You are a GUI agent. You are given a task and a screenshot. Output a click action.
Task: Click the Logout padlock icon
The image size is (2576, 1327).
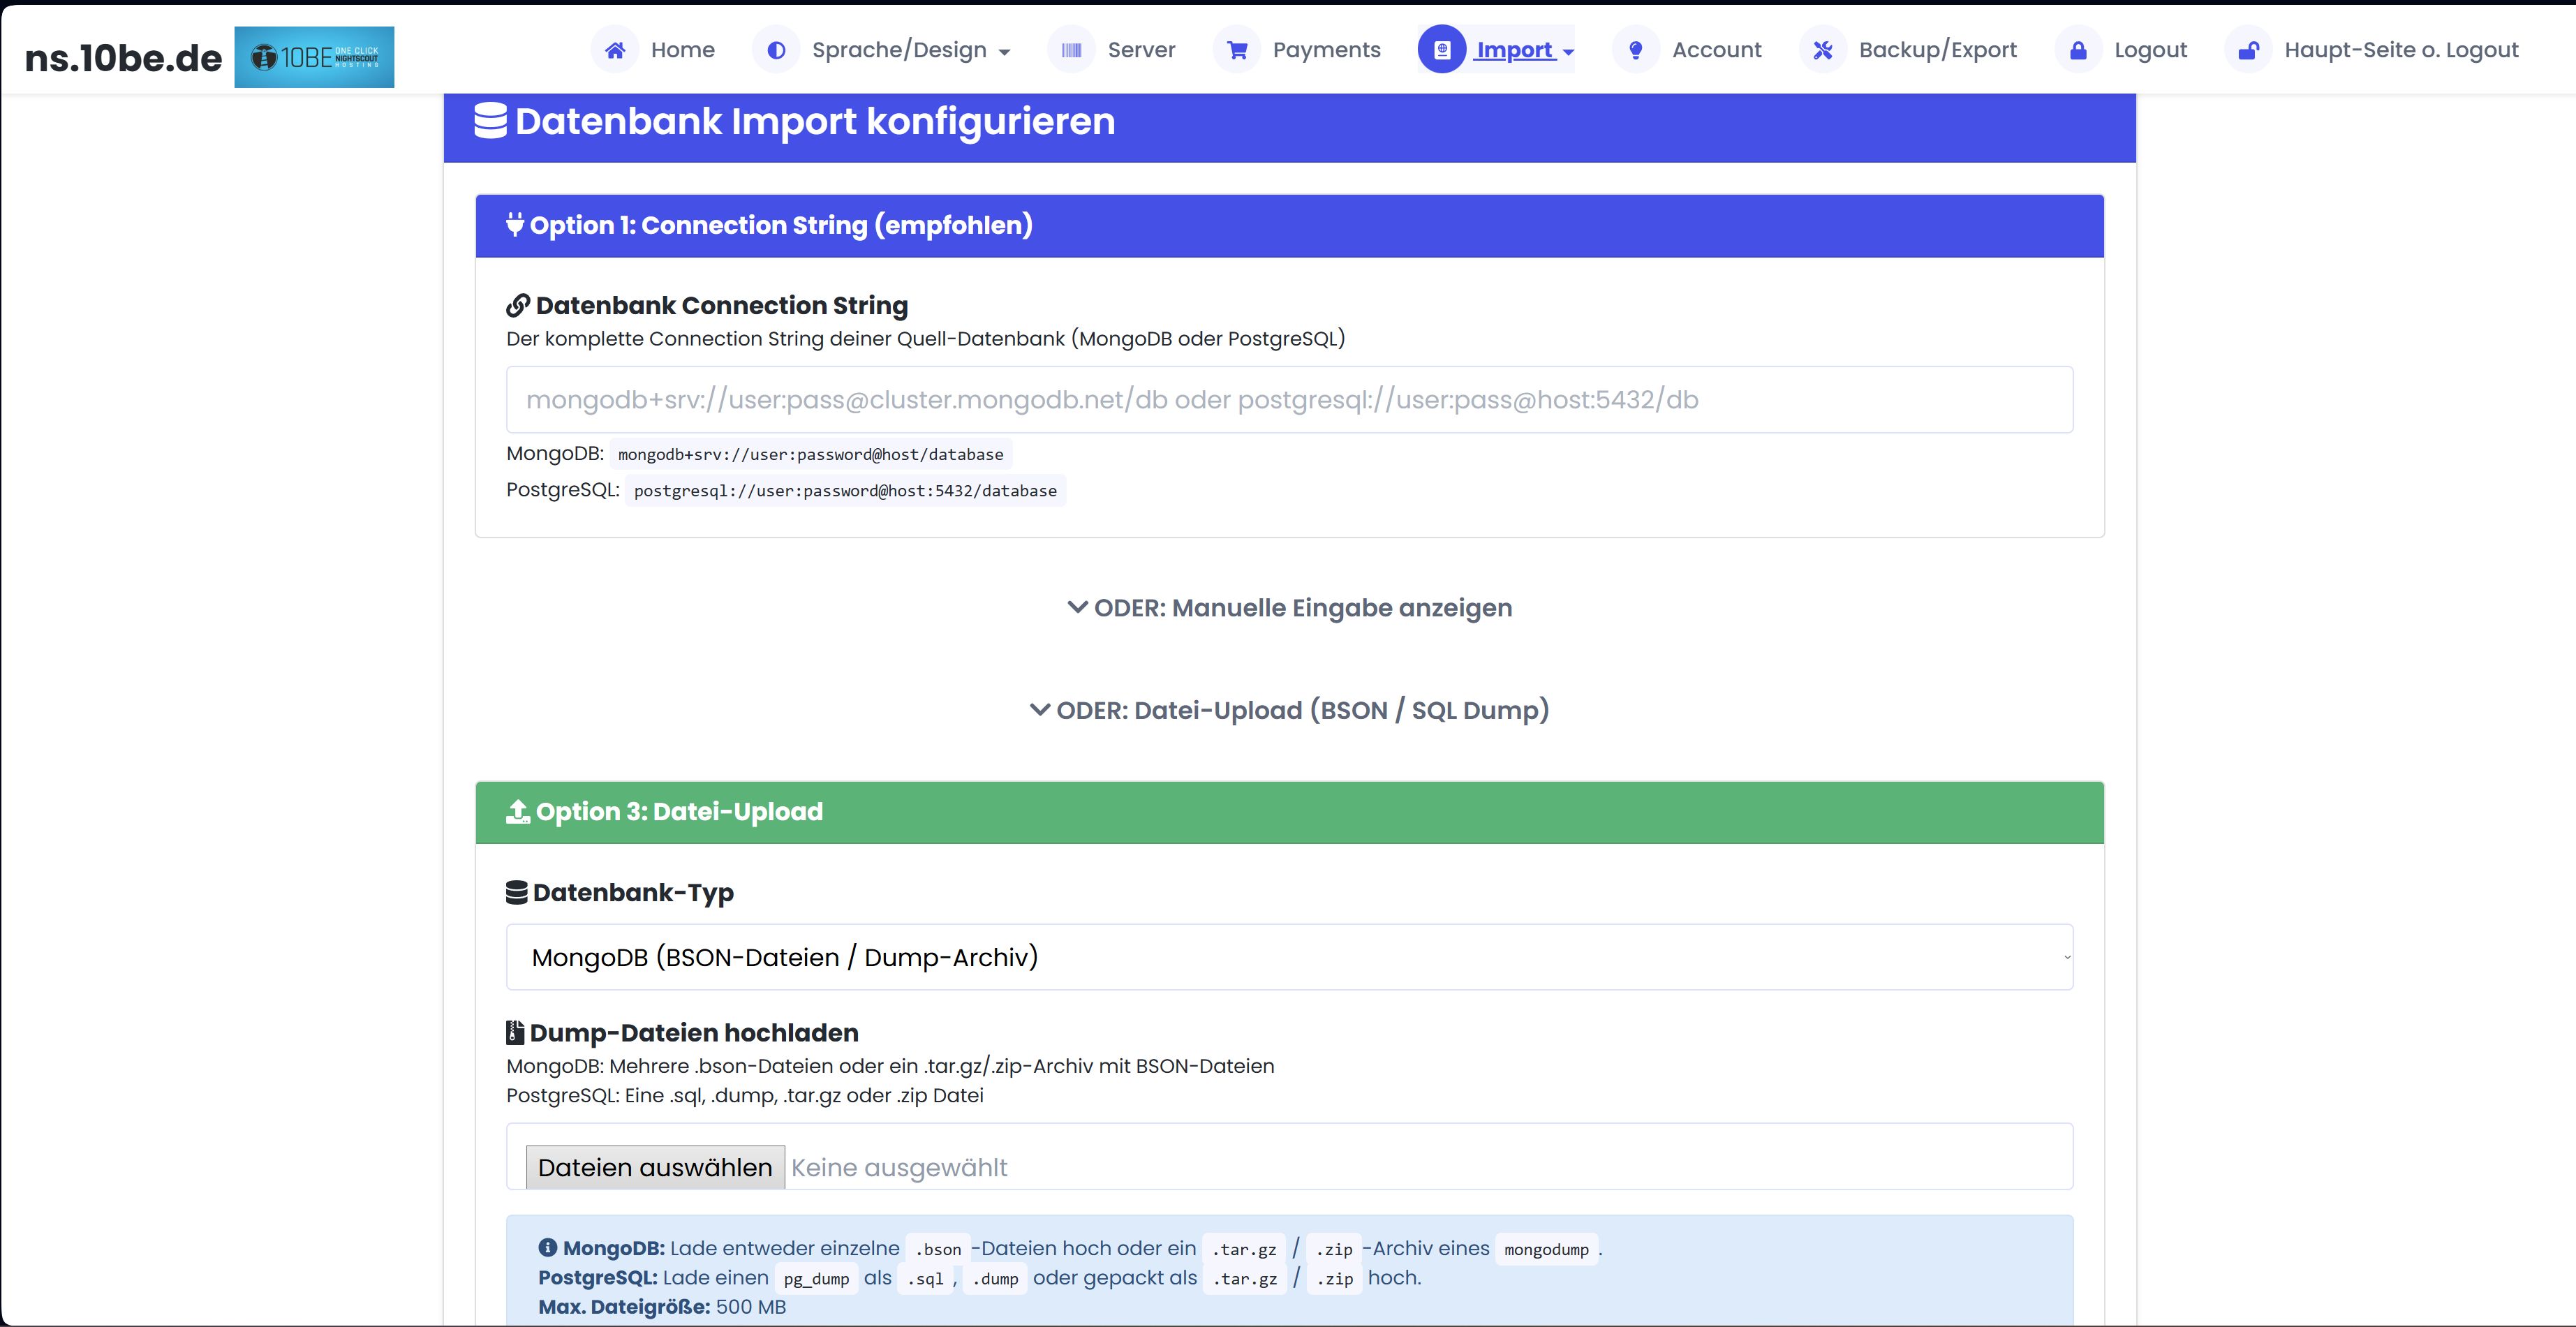click(x=2079, y=49)
